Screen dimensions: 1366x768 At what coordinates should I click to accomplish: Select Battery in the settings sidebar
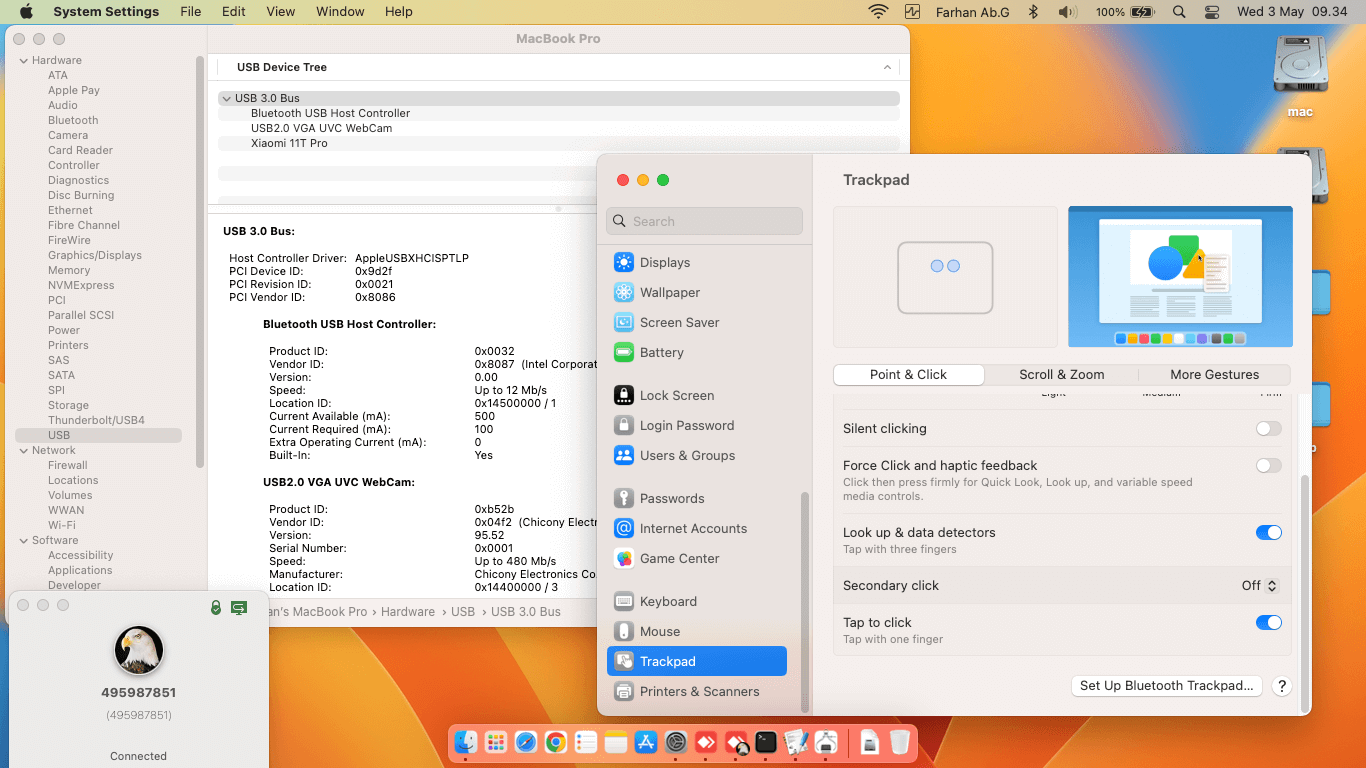(661, 352)
